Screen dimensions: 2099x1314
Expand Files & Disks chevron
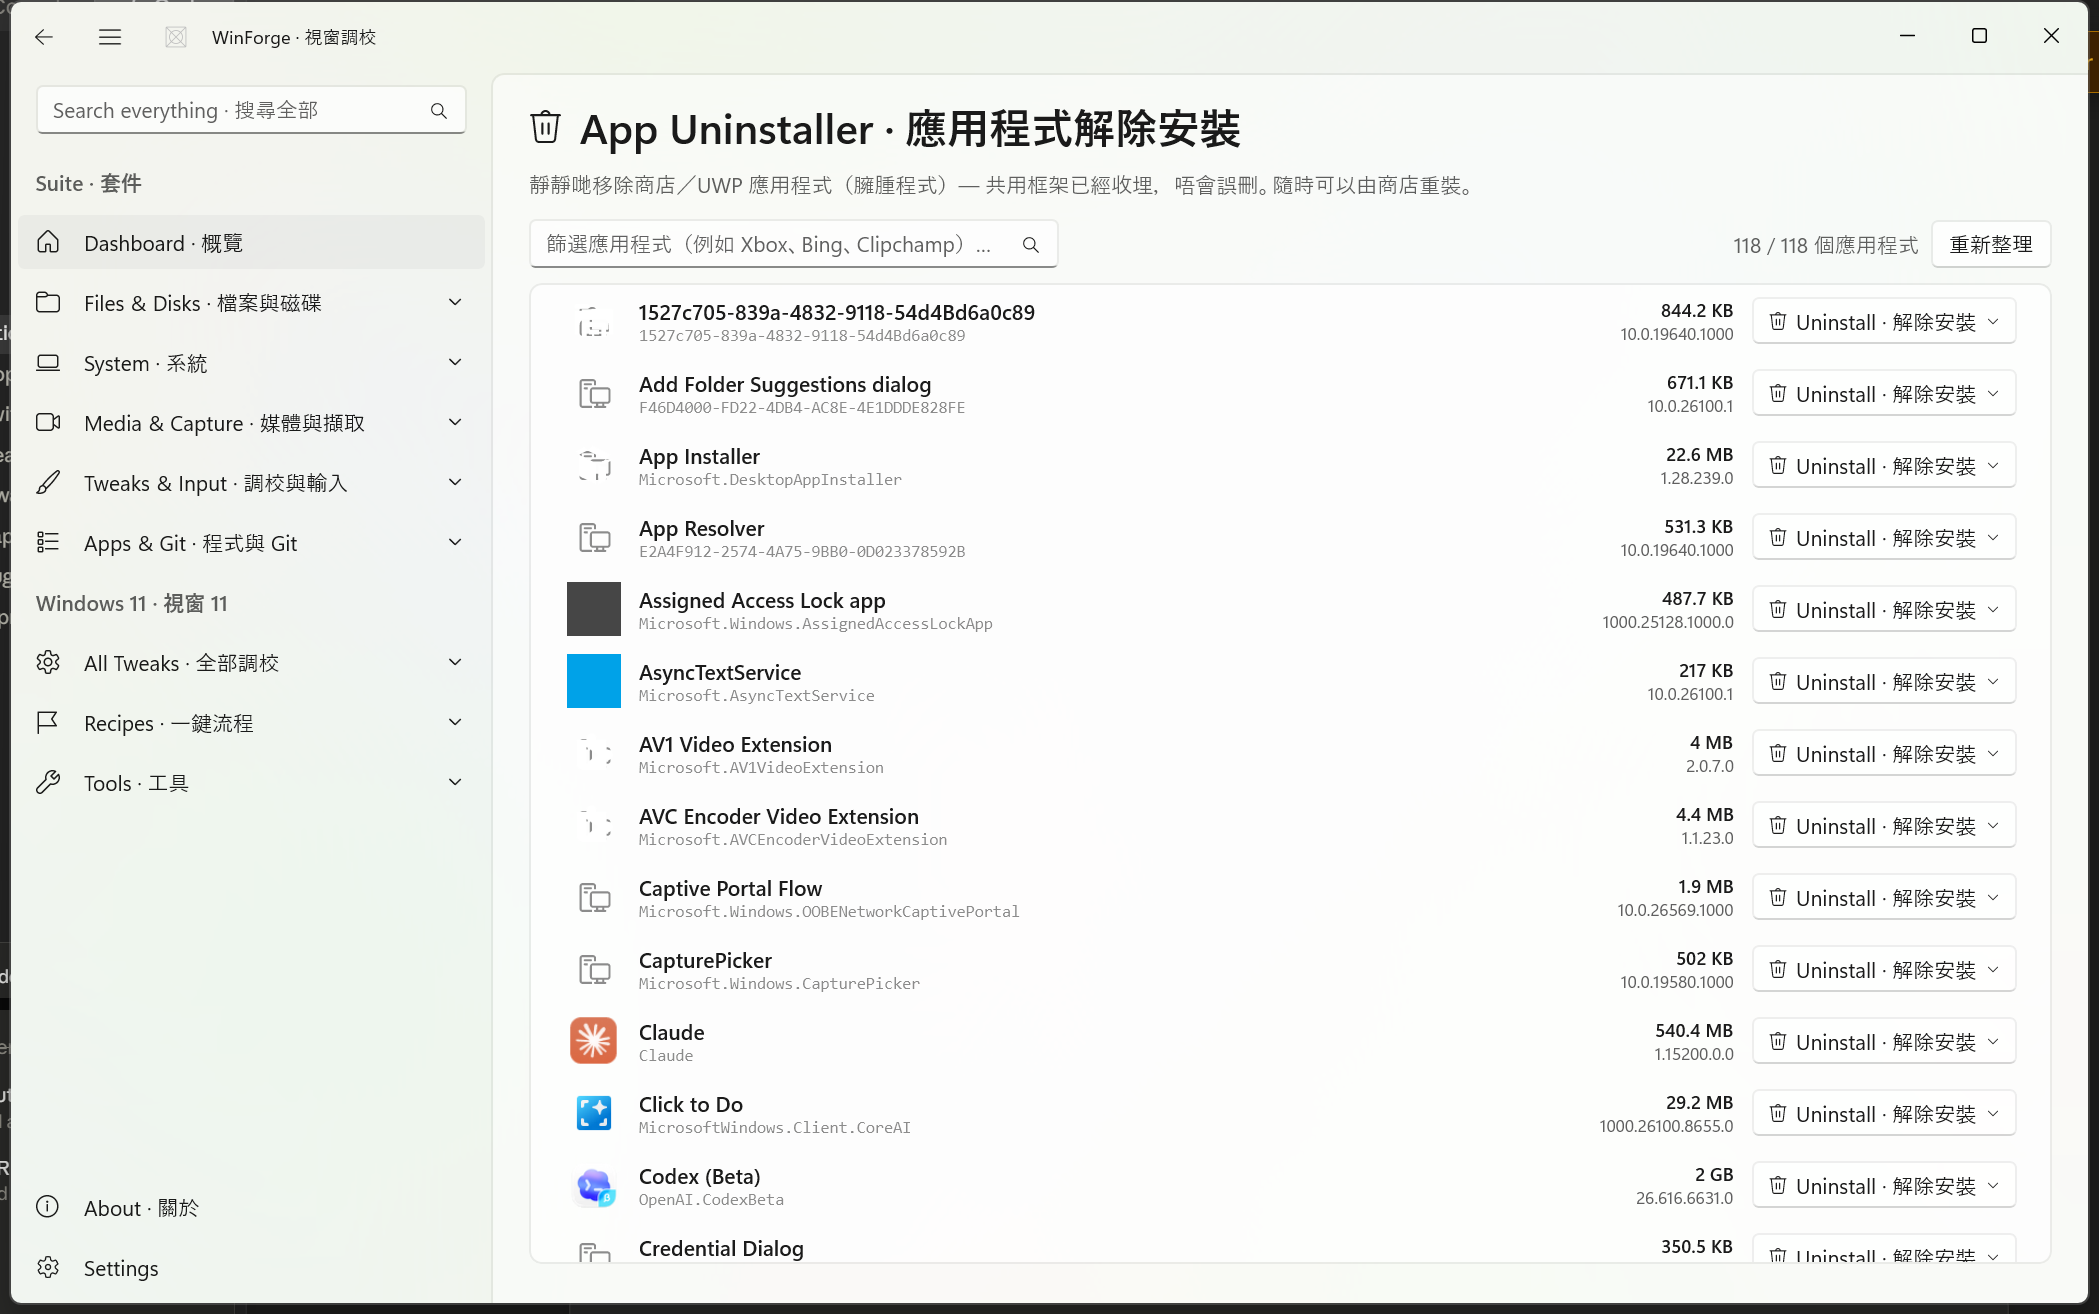click(x=456, y=302)
